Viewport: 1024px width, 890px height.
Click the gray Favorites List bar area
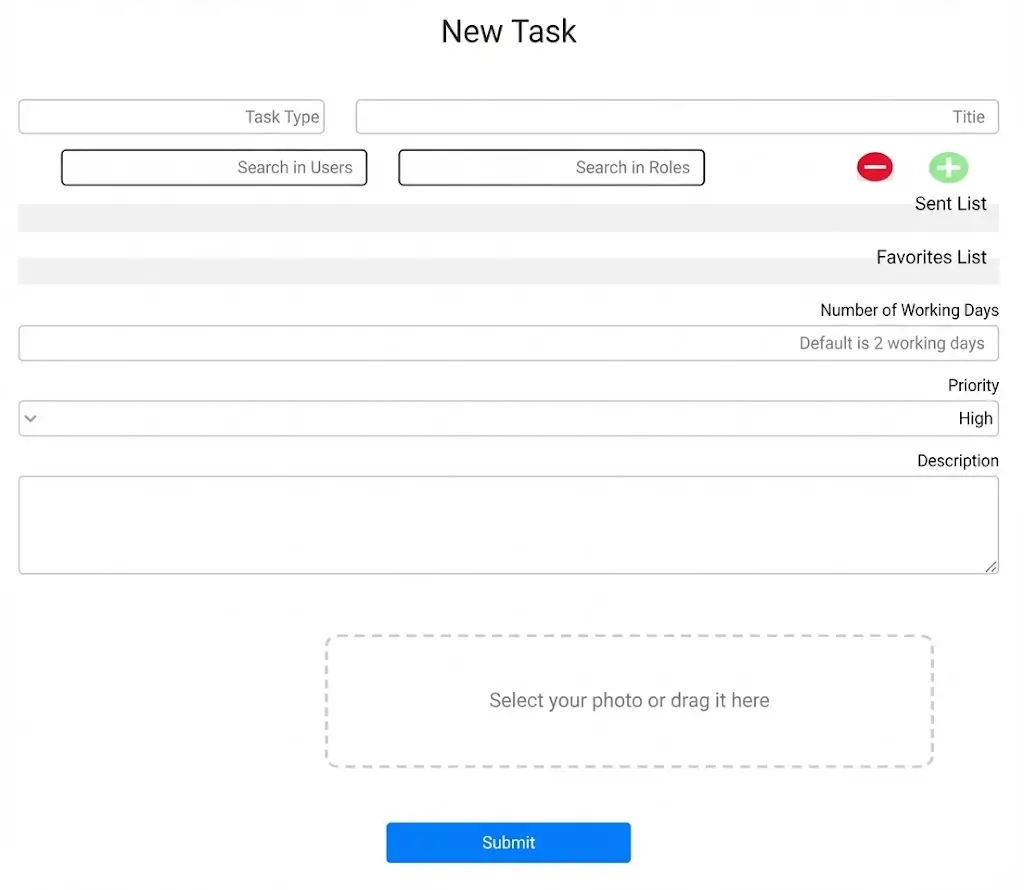[440, 271]
